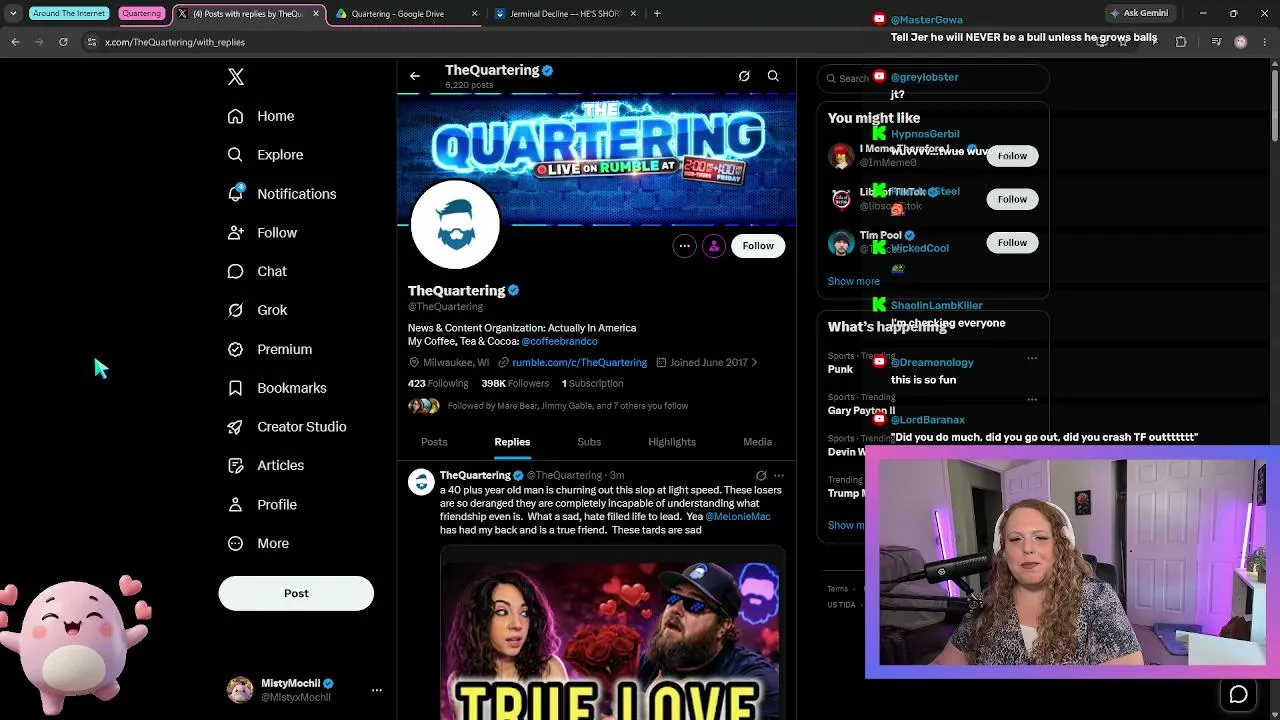Switch to the Posts tab
The image size is (1280, 720).
[x=434, y=442]
